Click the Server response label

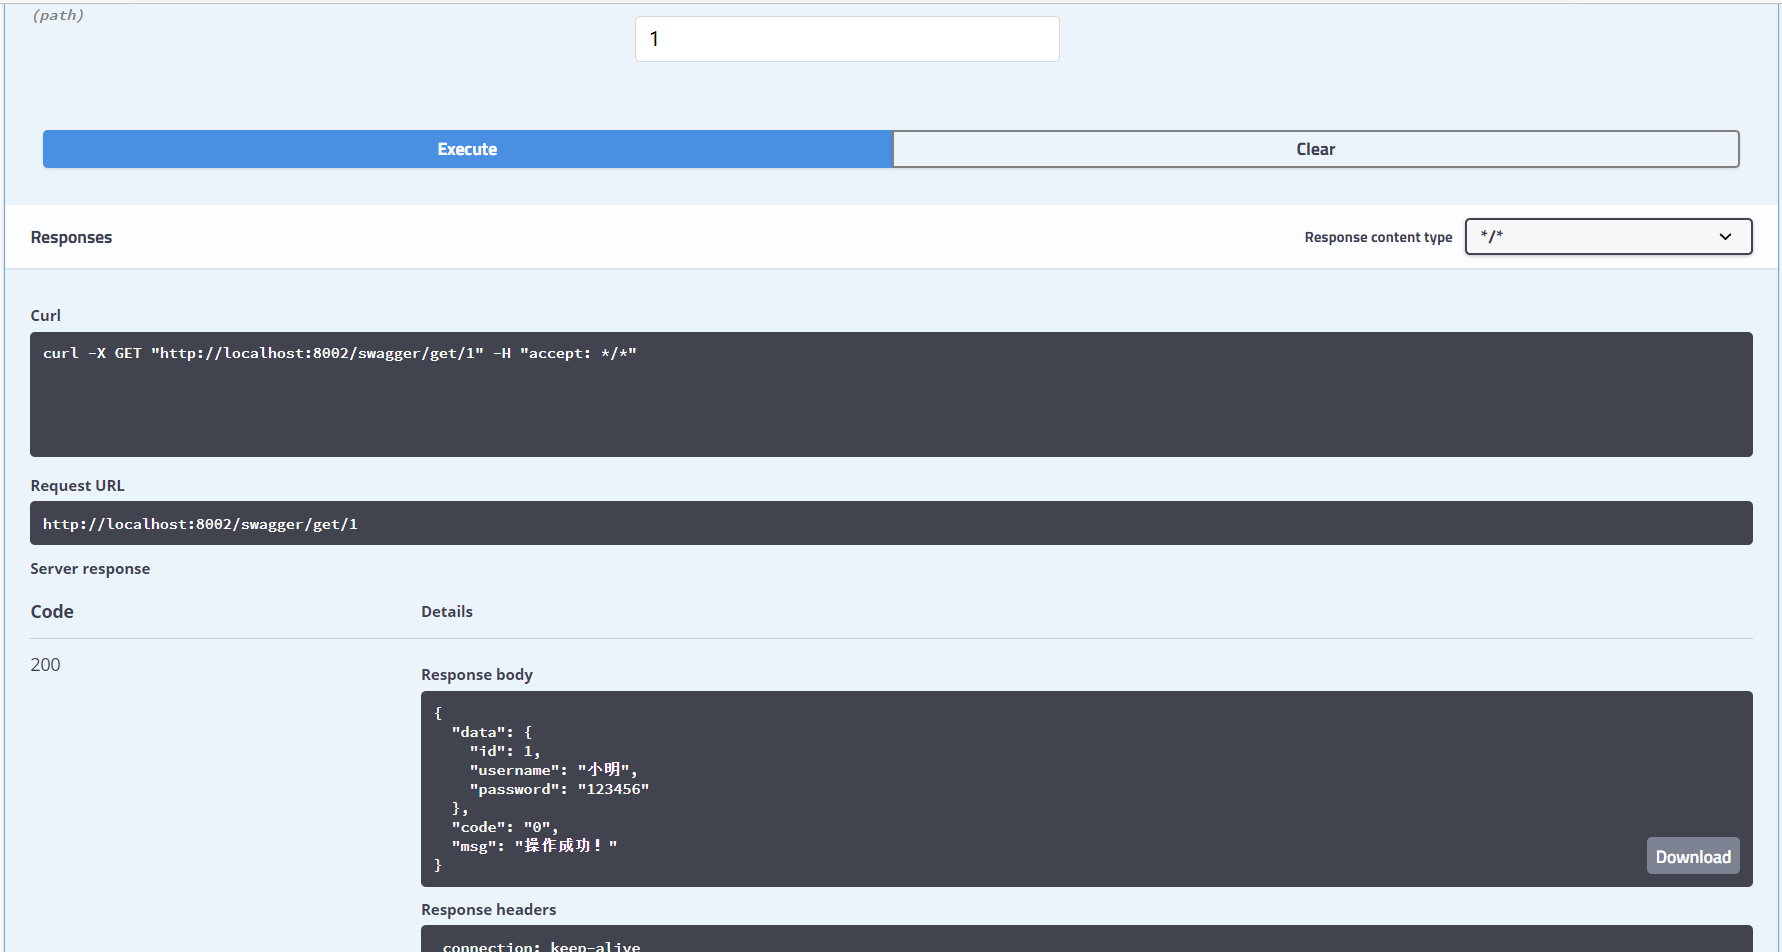[x=90, y=568]
